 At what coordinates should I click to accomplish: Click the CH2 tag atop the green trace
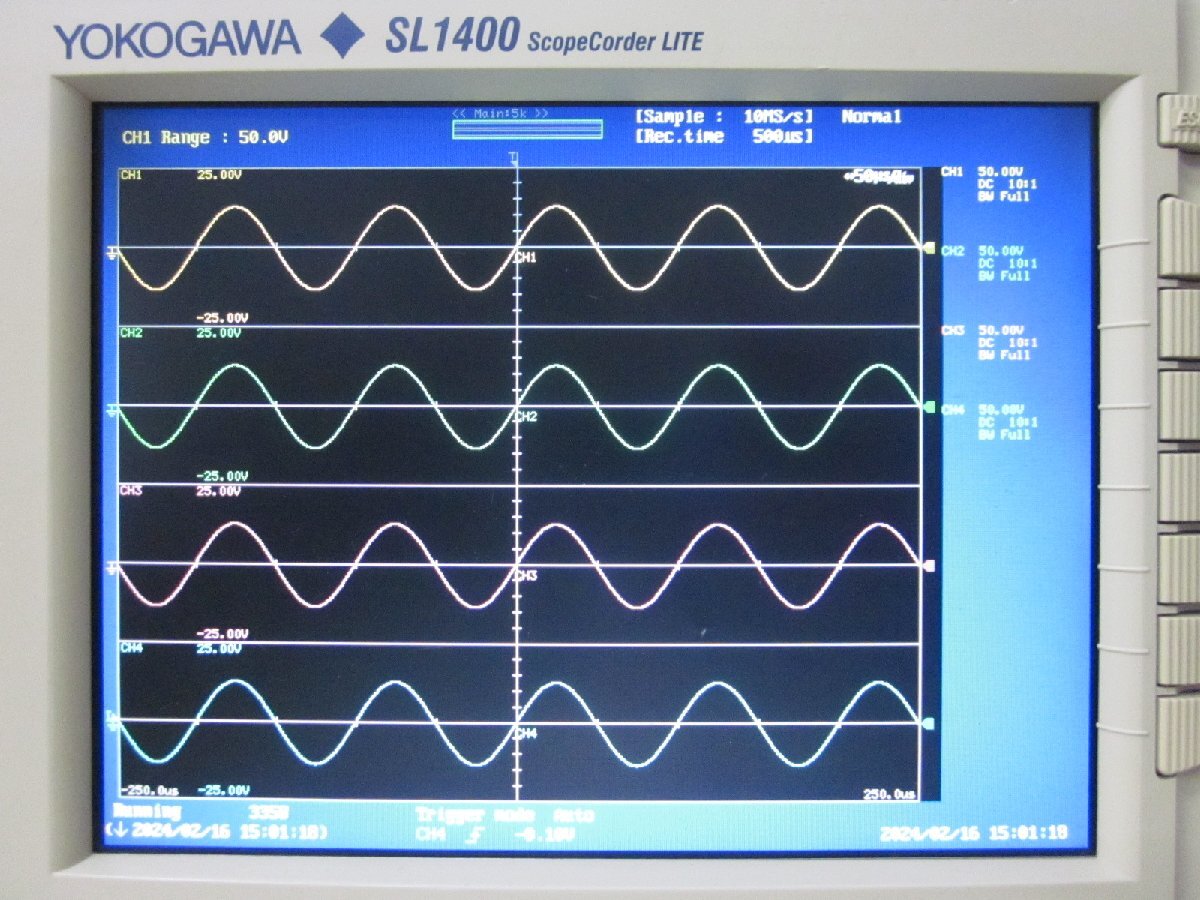(131, 333)
